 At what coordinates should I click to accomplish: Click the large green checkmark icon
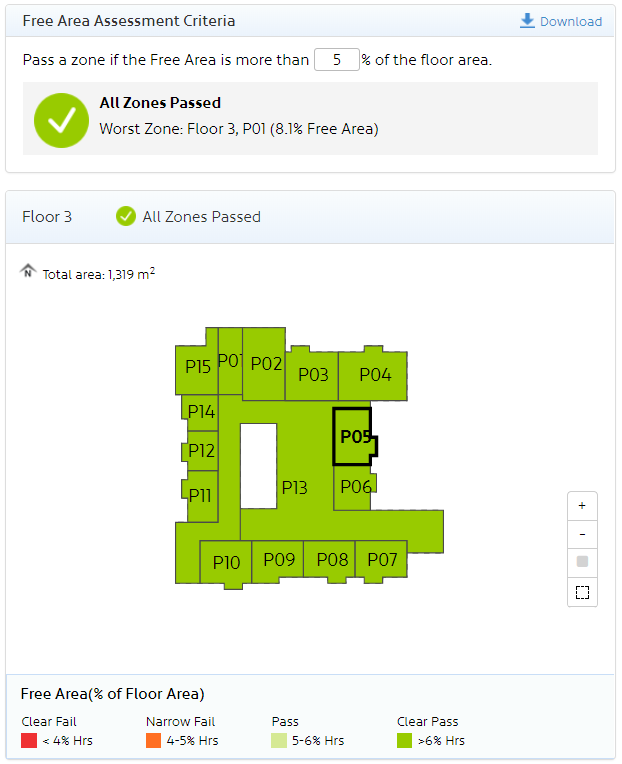coord(62,119)
